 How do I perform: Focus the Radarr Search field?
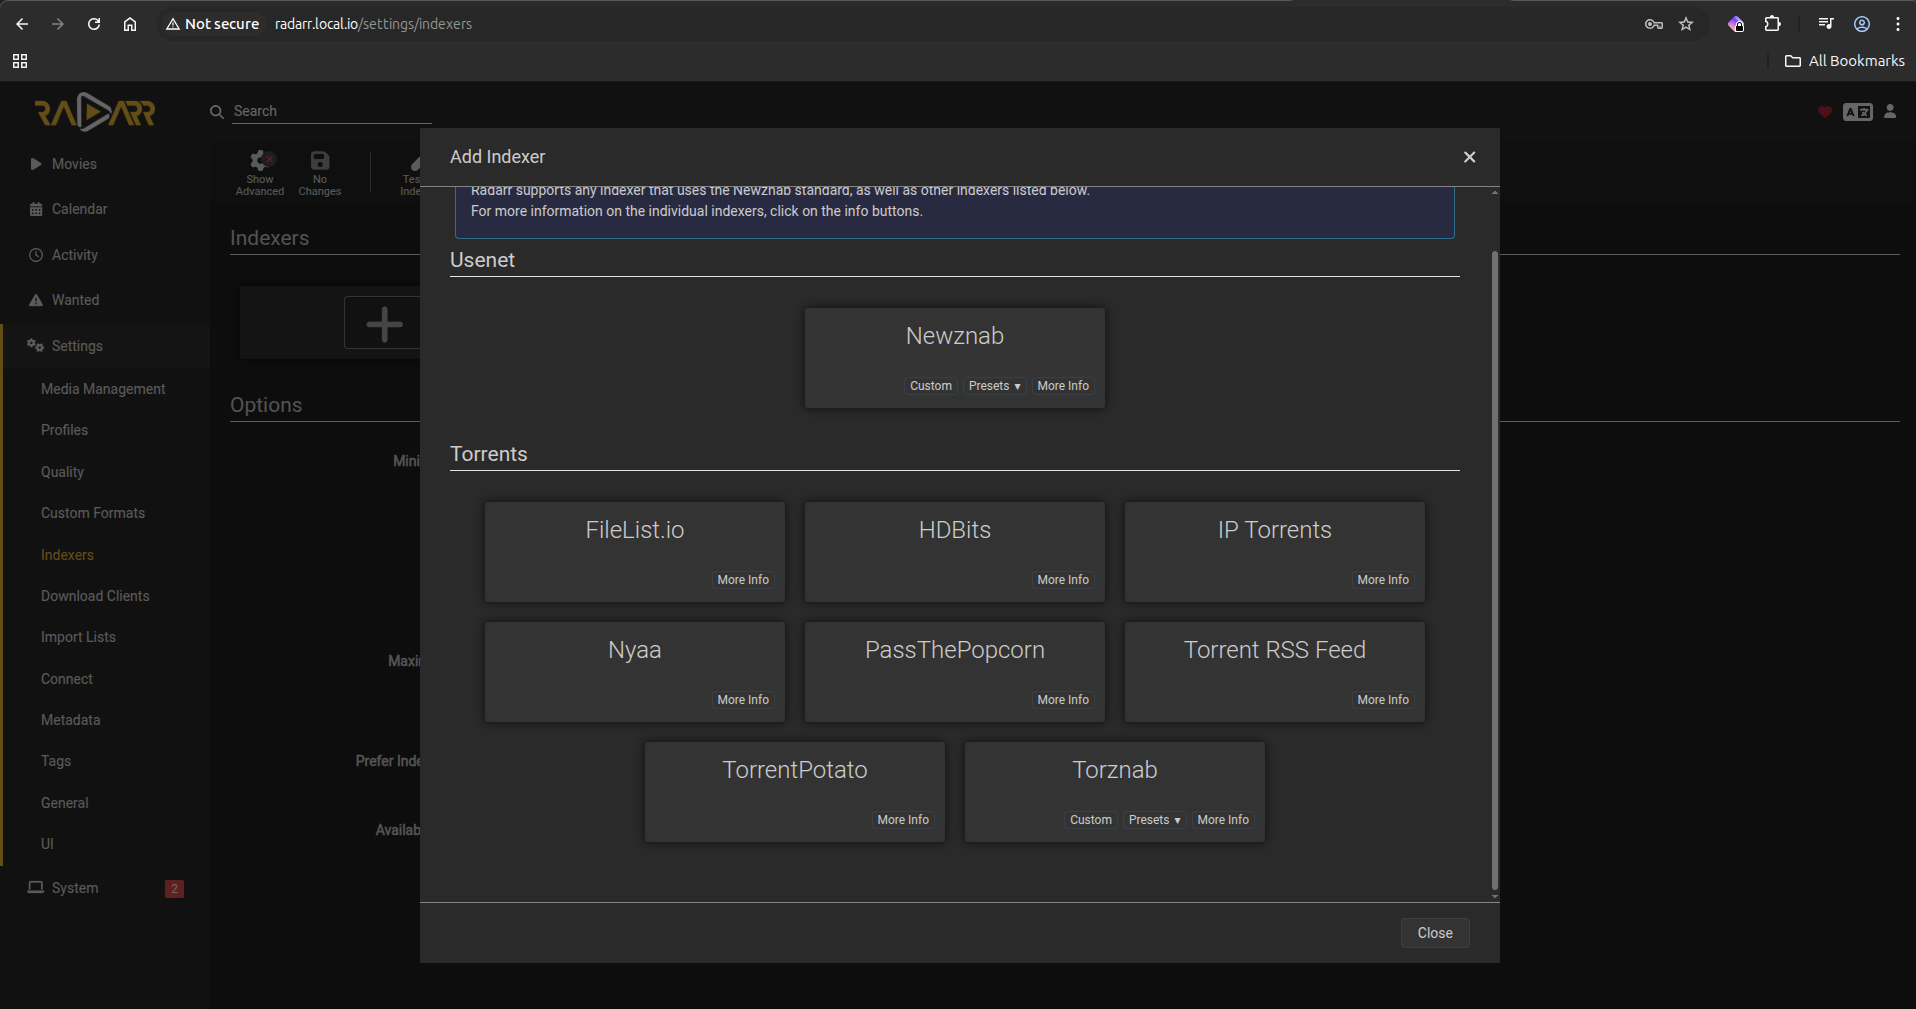[x=331, y=111]
